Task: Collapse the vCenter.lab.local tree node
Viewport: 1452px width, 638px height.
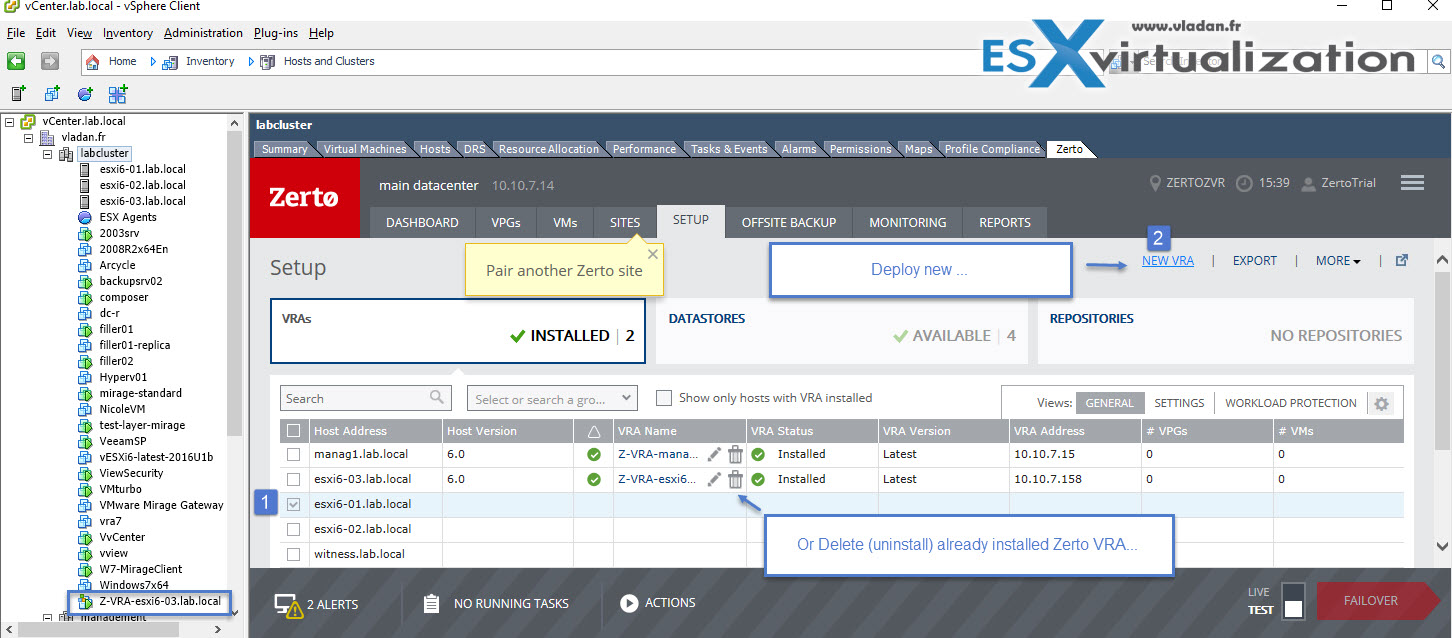Action: [x=10, y=121]
